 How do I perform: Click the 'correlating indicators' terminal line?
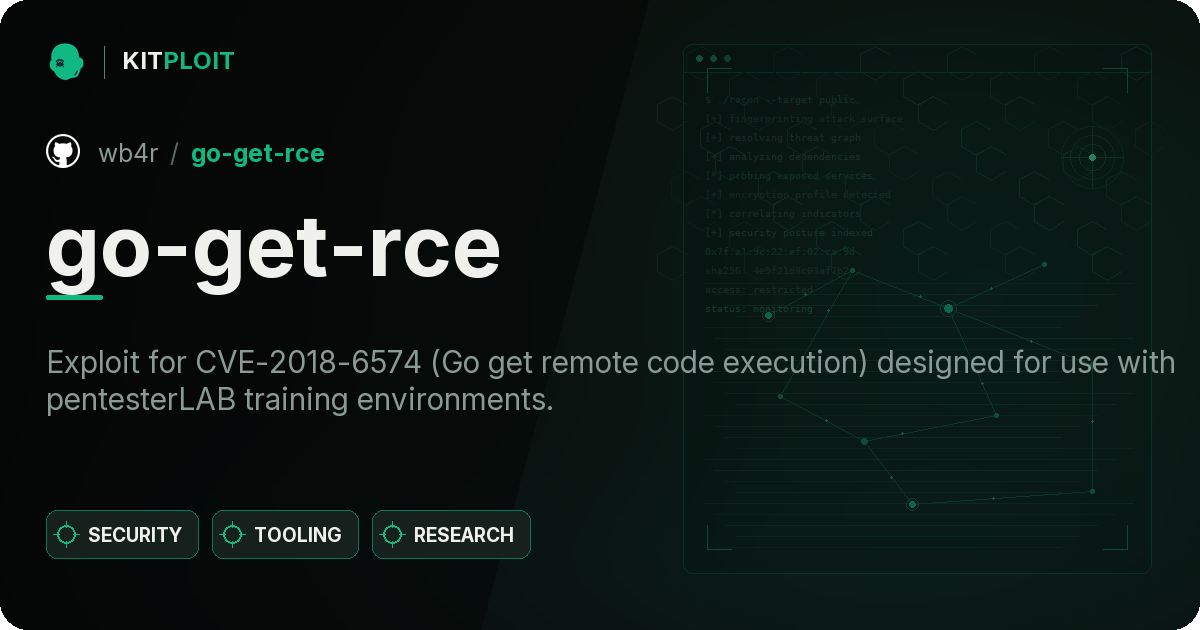pyautogui.click(x=783, y=214)
